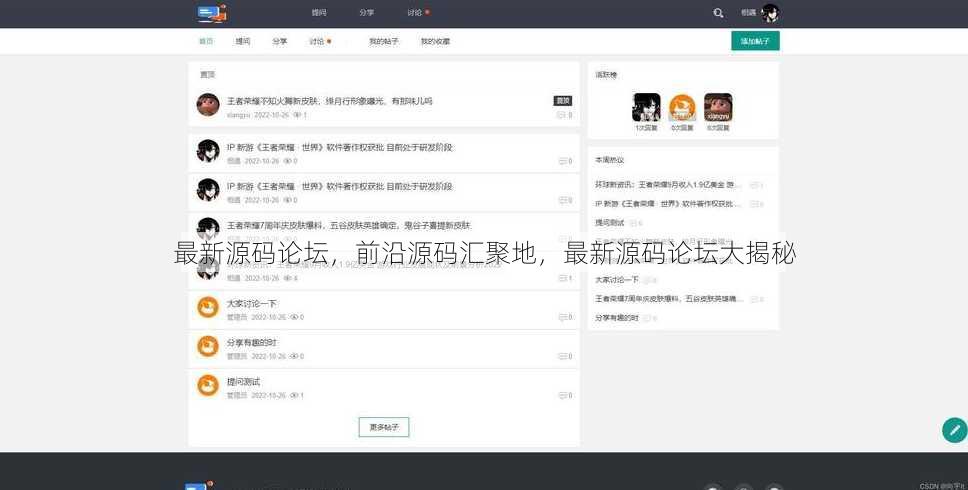Select 提问 tab in white sub-navigation
The height and width of the screenshot is (490, 968).
coord(243,41)
